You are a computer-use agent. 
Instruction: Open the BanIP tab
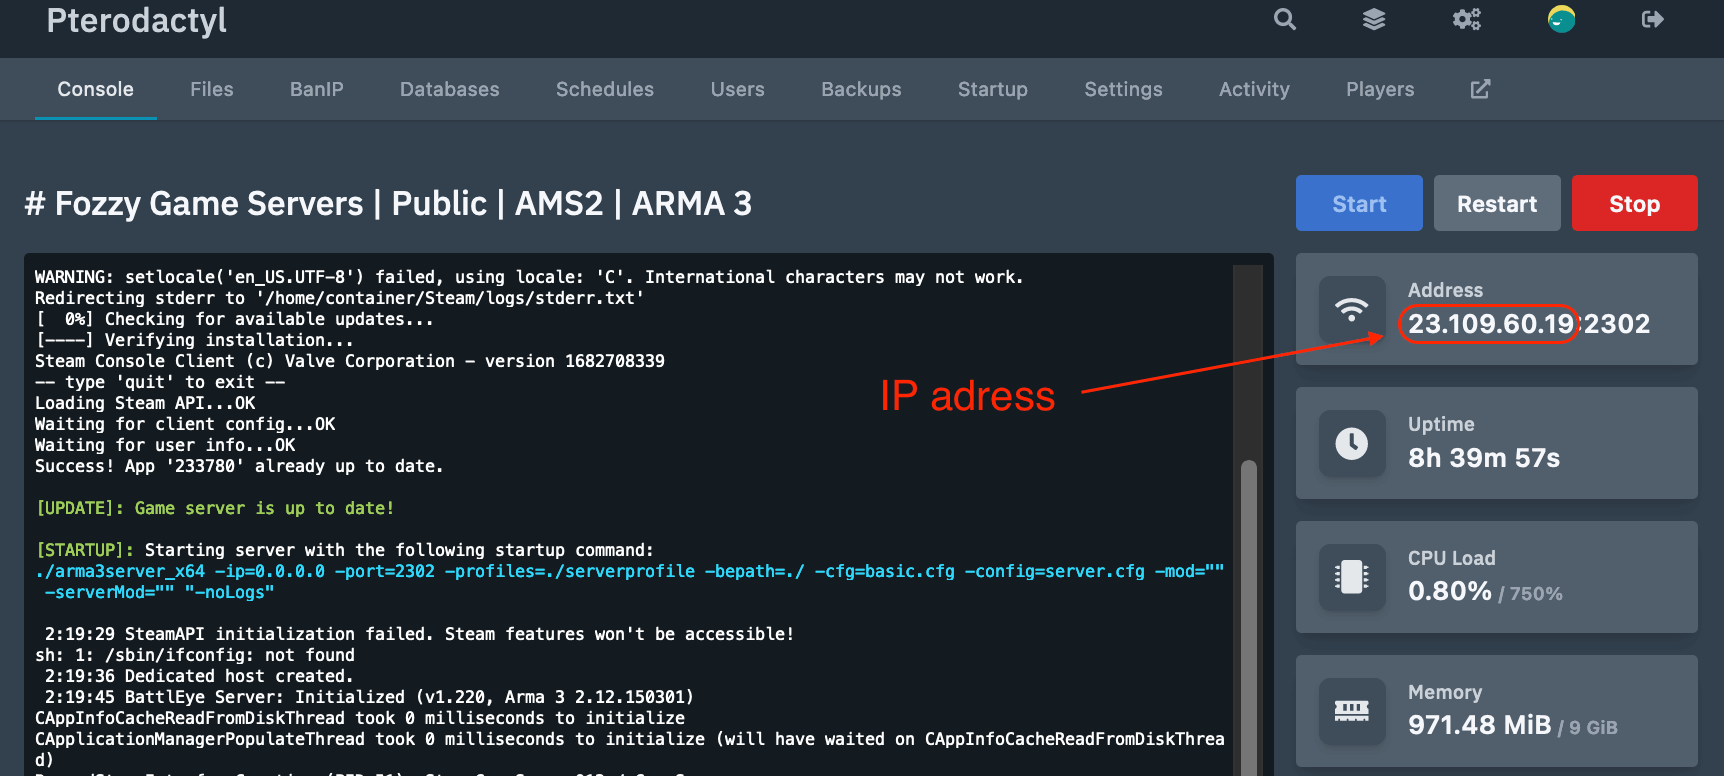point(317,89)
